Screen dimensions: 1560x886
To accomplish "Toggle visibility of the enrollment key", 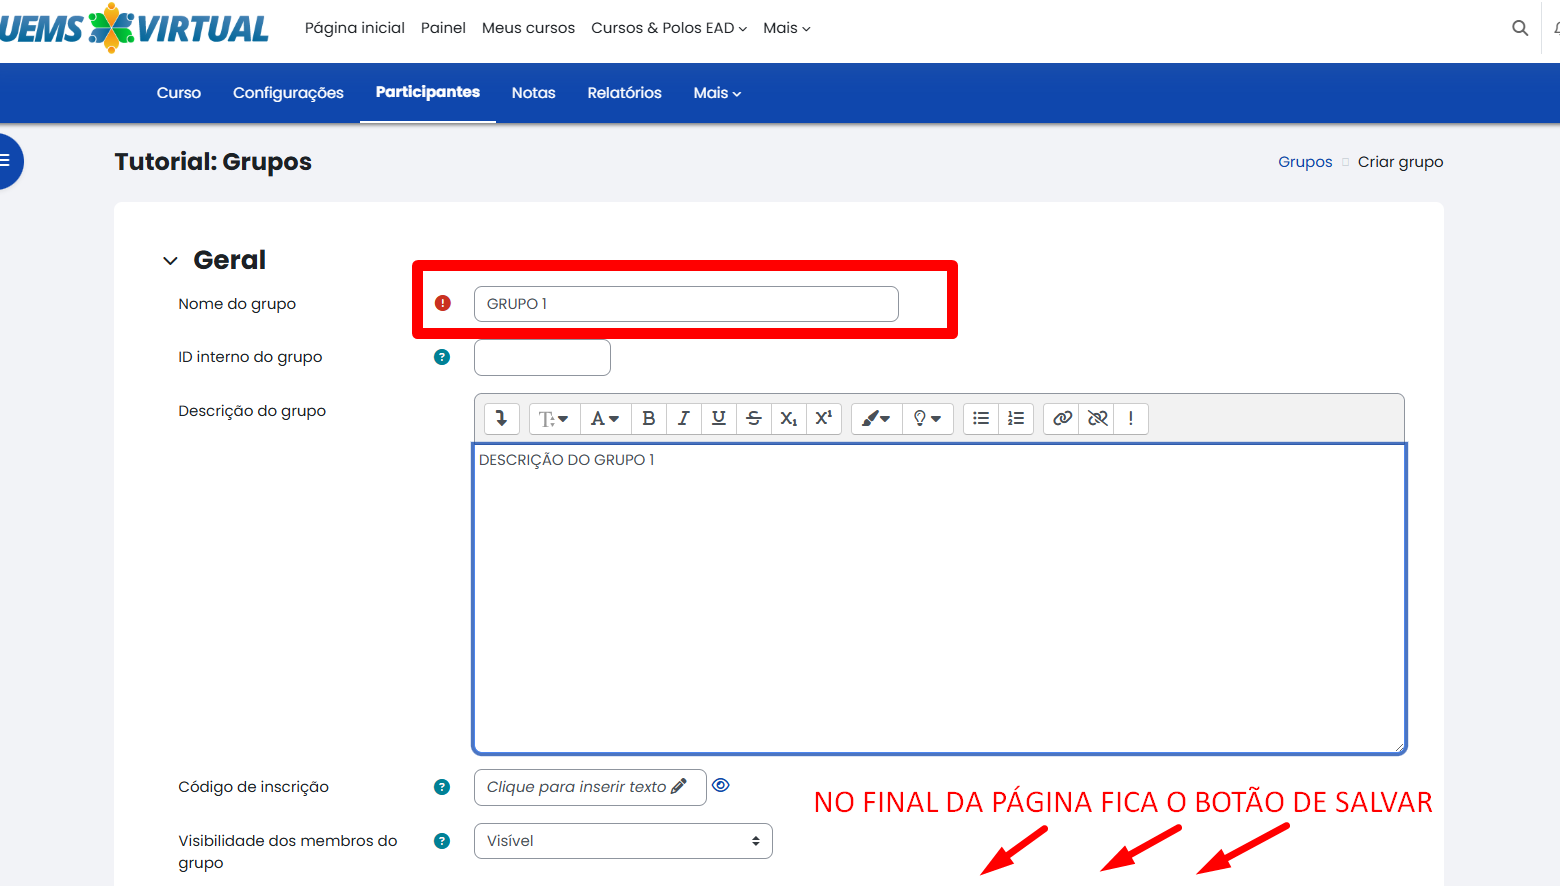I will pos(721,785).
